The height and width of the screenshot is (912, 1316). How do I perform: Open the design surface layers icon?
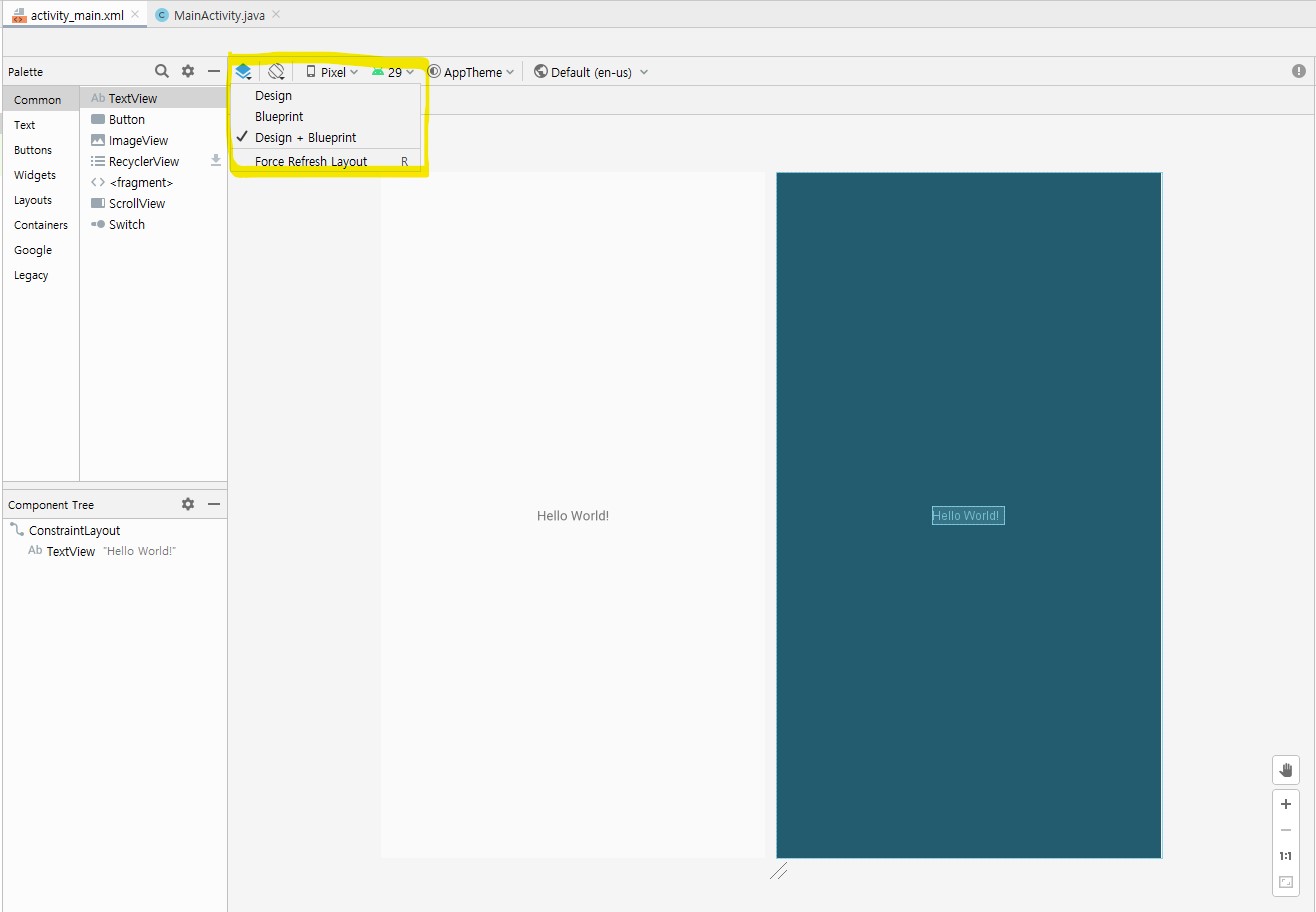pos(243,72)
